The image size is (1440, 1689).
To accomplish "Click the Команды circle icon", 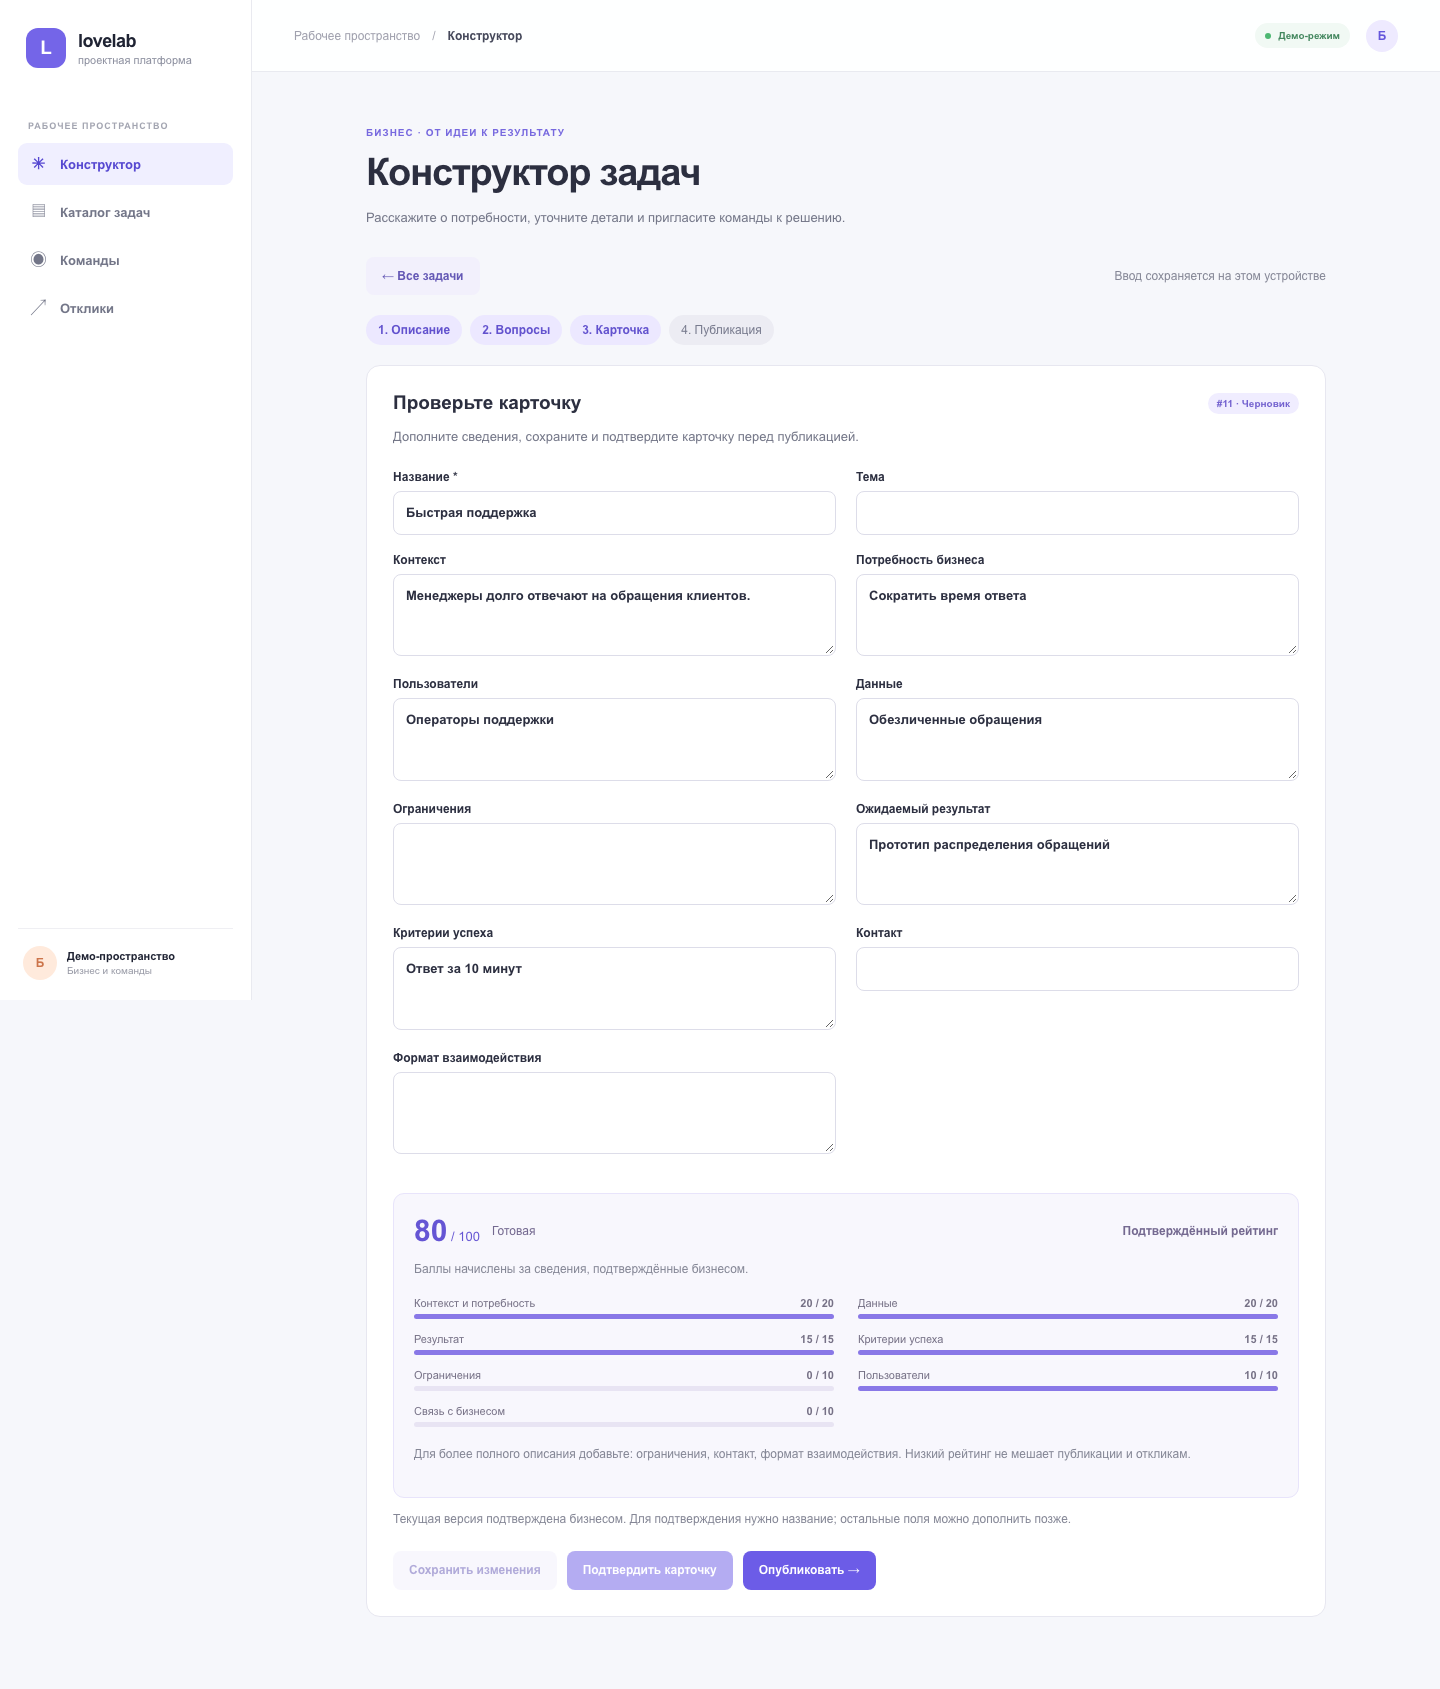I will click(39, 259).
